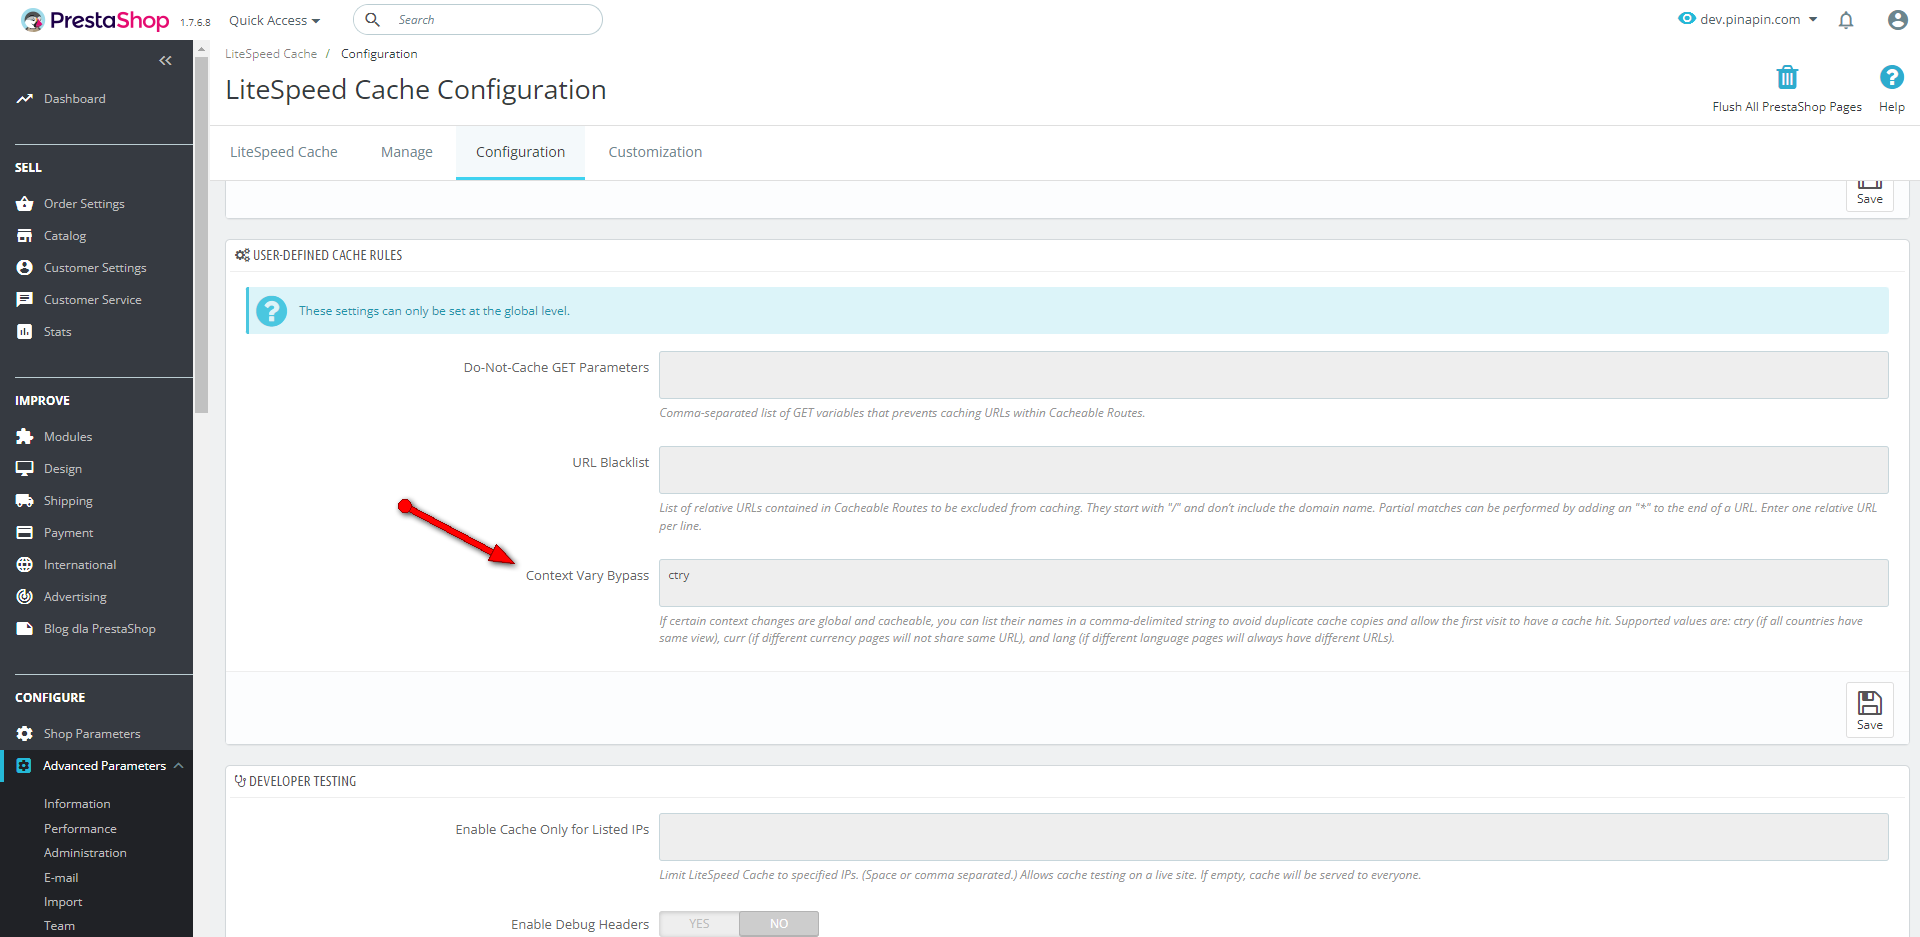
Task: Open the Quick Access dropdown
Action: point(274,20)
